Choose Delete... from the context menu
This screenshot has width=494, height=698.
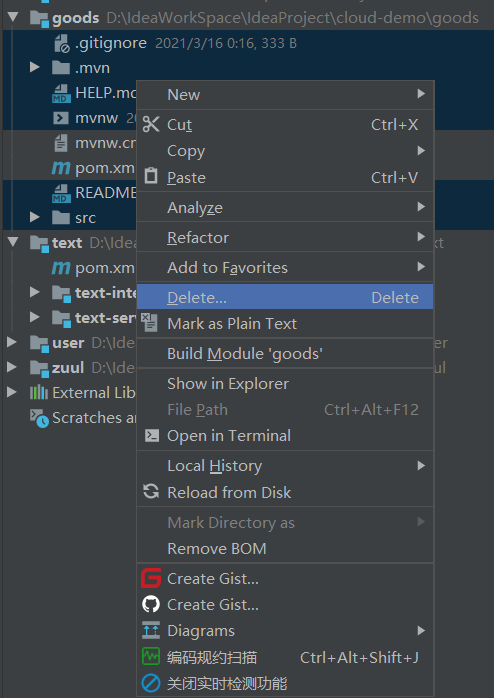[285, 297]
